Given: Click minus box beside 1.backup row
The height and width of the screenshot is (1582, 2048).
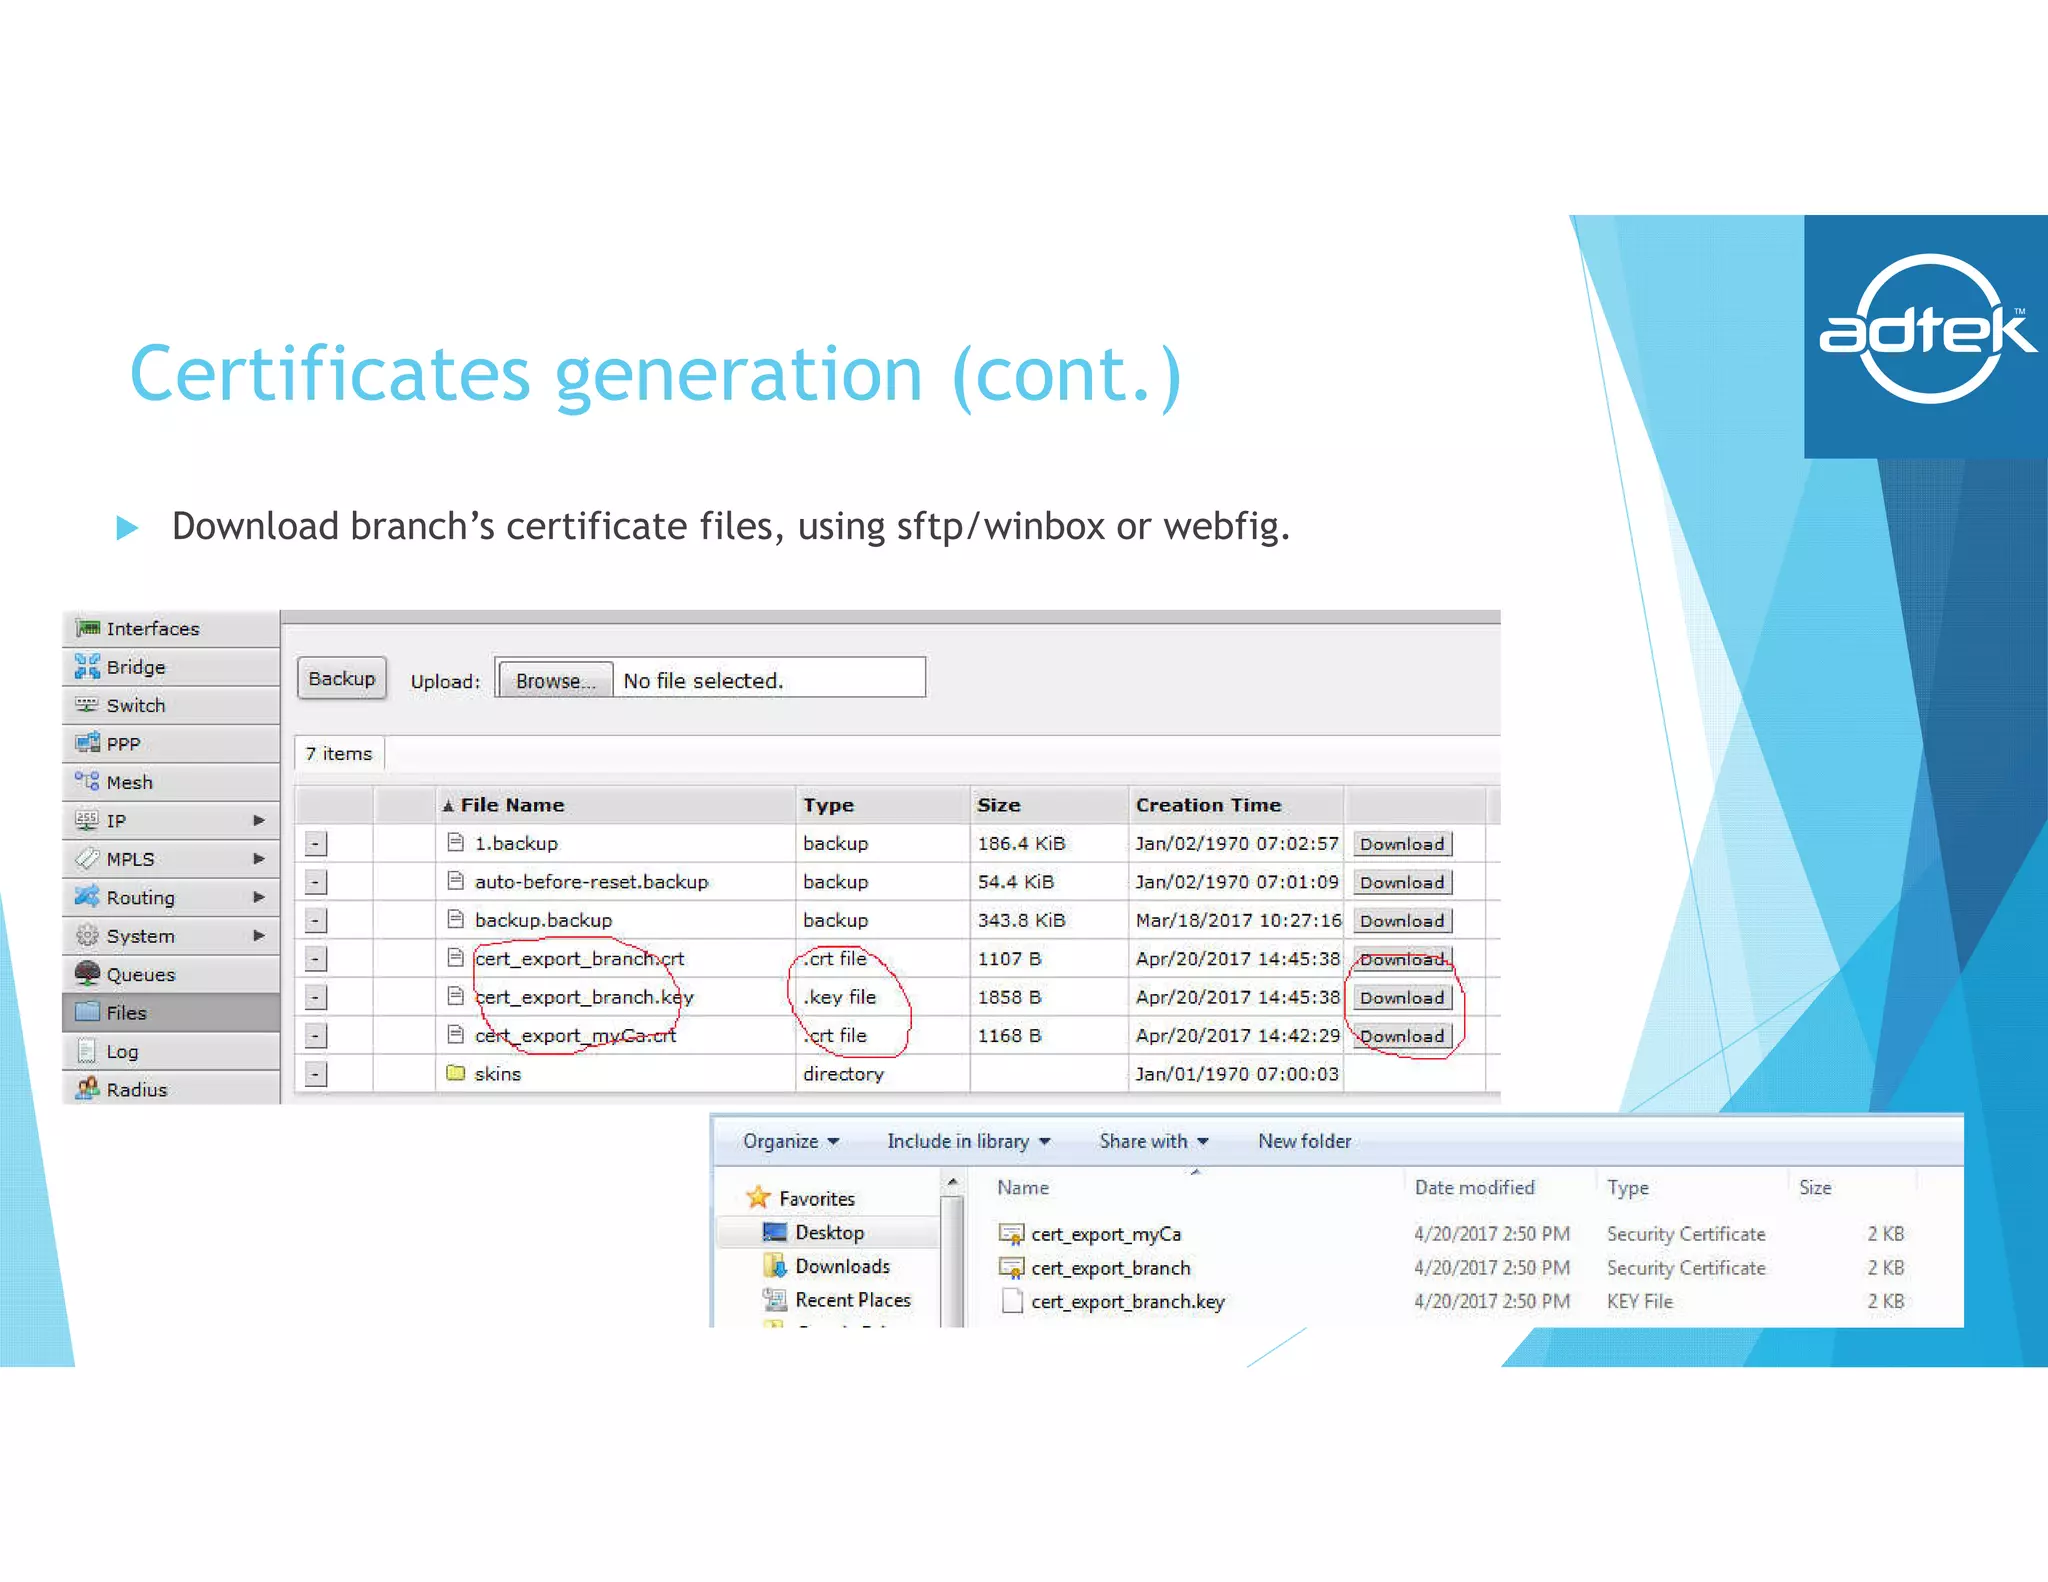Looking at the screenshot, I should pyautogui.click(x=315, y=844).
